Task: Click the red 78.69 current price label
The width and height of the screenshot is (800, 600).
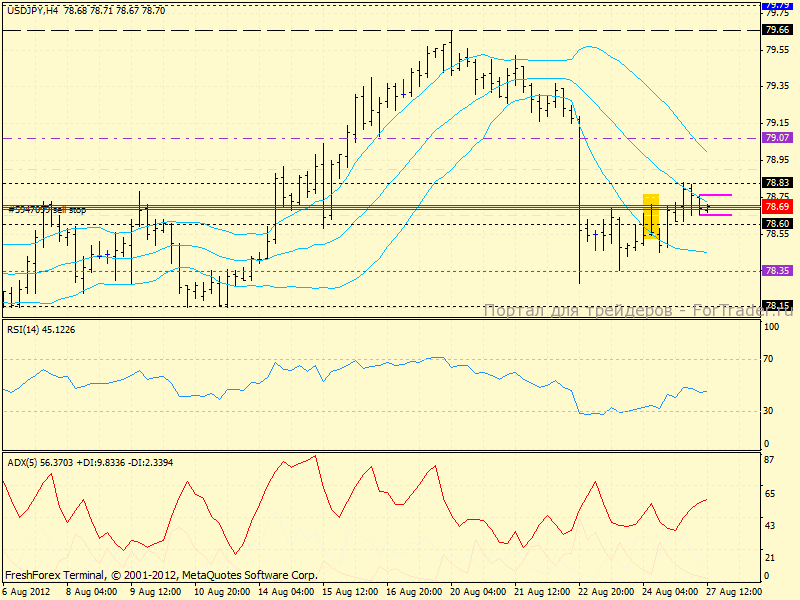Action: click(777, 206)
